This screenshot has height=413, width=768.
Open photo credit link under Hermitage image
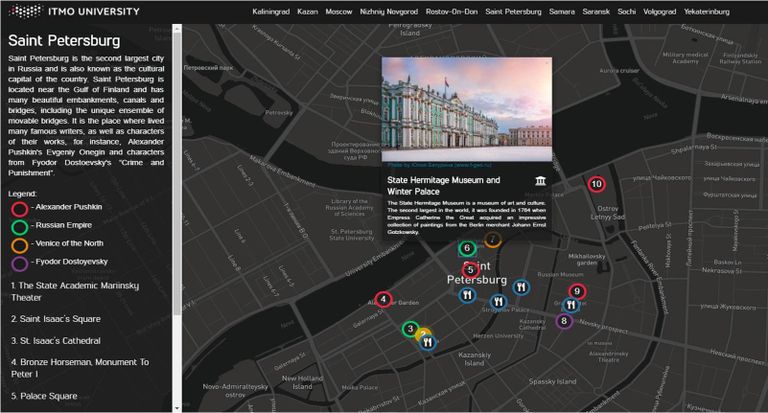point(439,165)
